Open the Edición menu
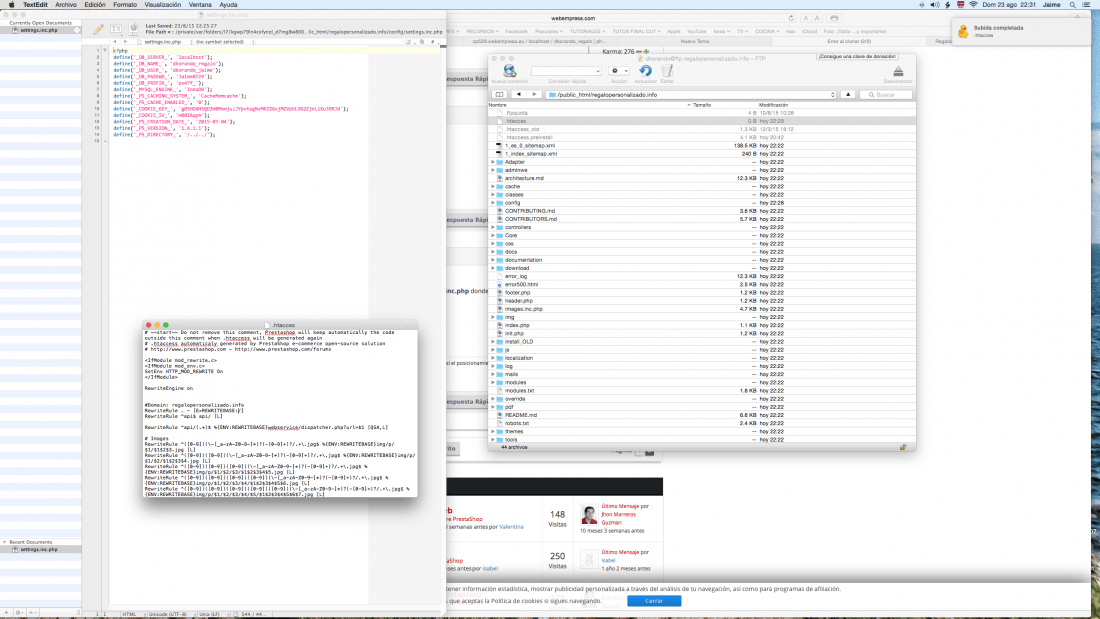The width and height of the screenshot is (1100, 619). (95, 5)
